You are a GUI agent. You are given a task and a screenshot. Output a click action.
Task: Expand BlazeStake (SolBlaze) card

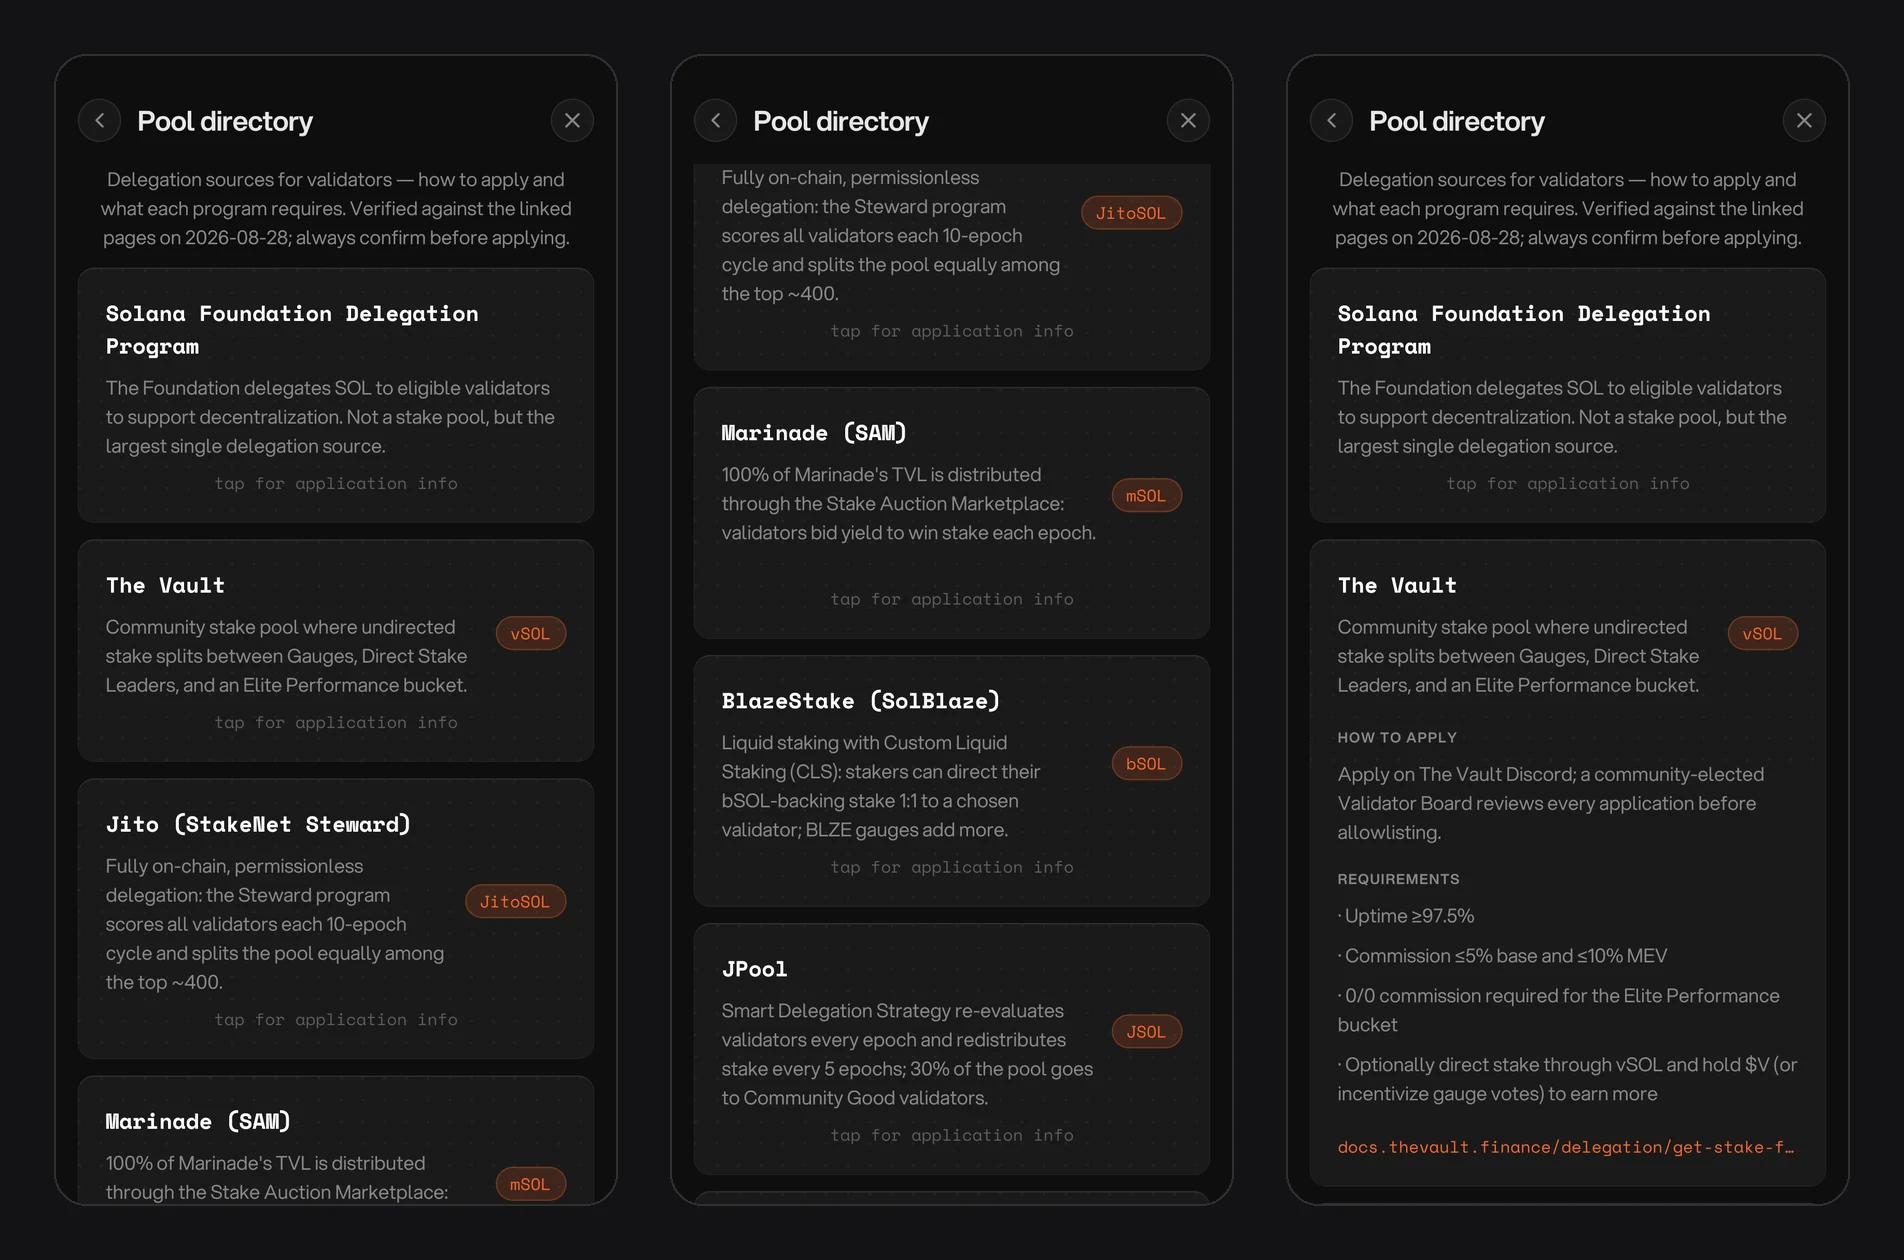[952, 781]
